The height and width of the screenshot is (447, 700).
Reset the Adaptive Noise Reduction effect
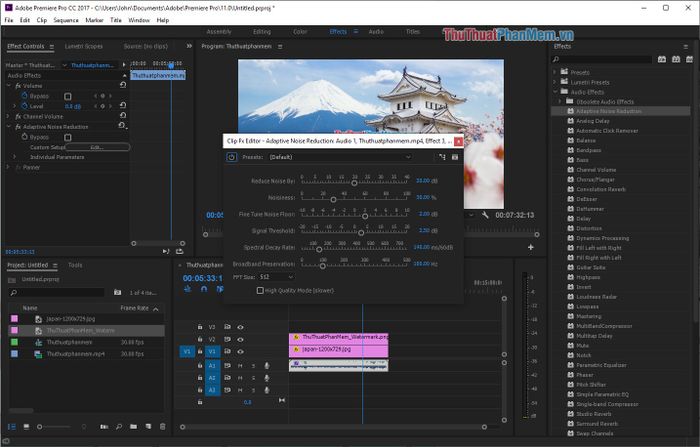pos(122,126)
